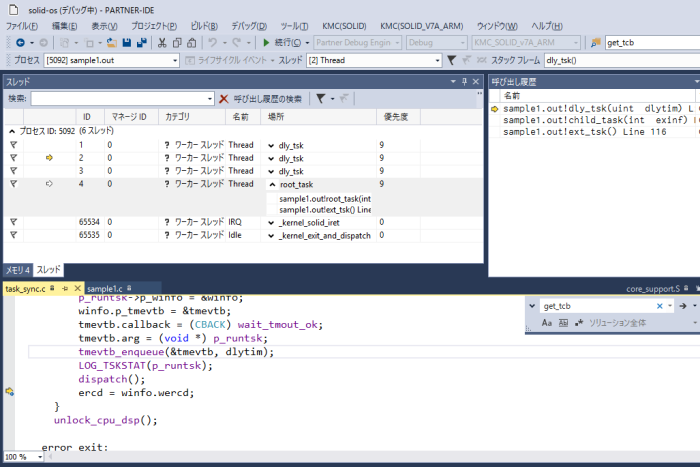Toggle whole word match in find box
Image resolution: width=700 pixels, height=467 pixels.
click(x=563, y=323)
